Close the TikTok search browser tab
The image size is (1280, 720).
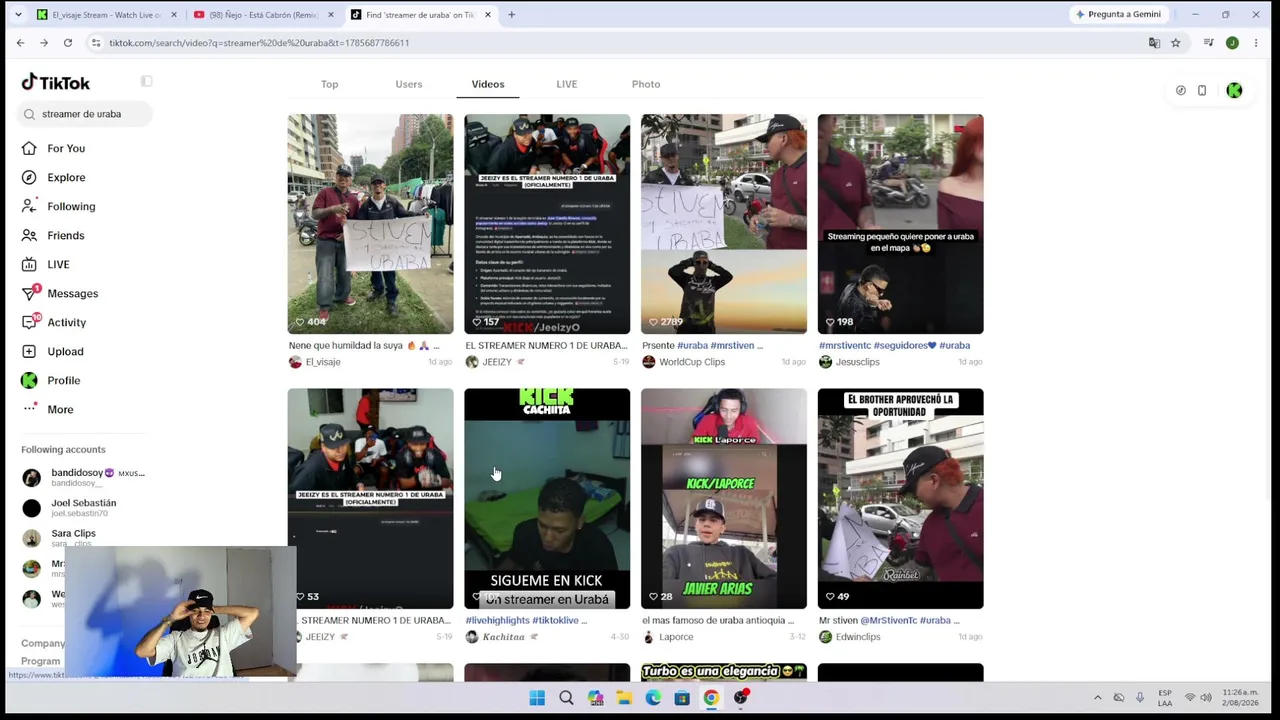coord(488,15)
